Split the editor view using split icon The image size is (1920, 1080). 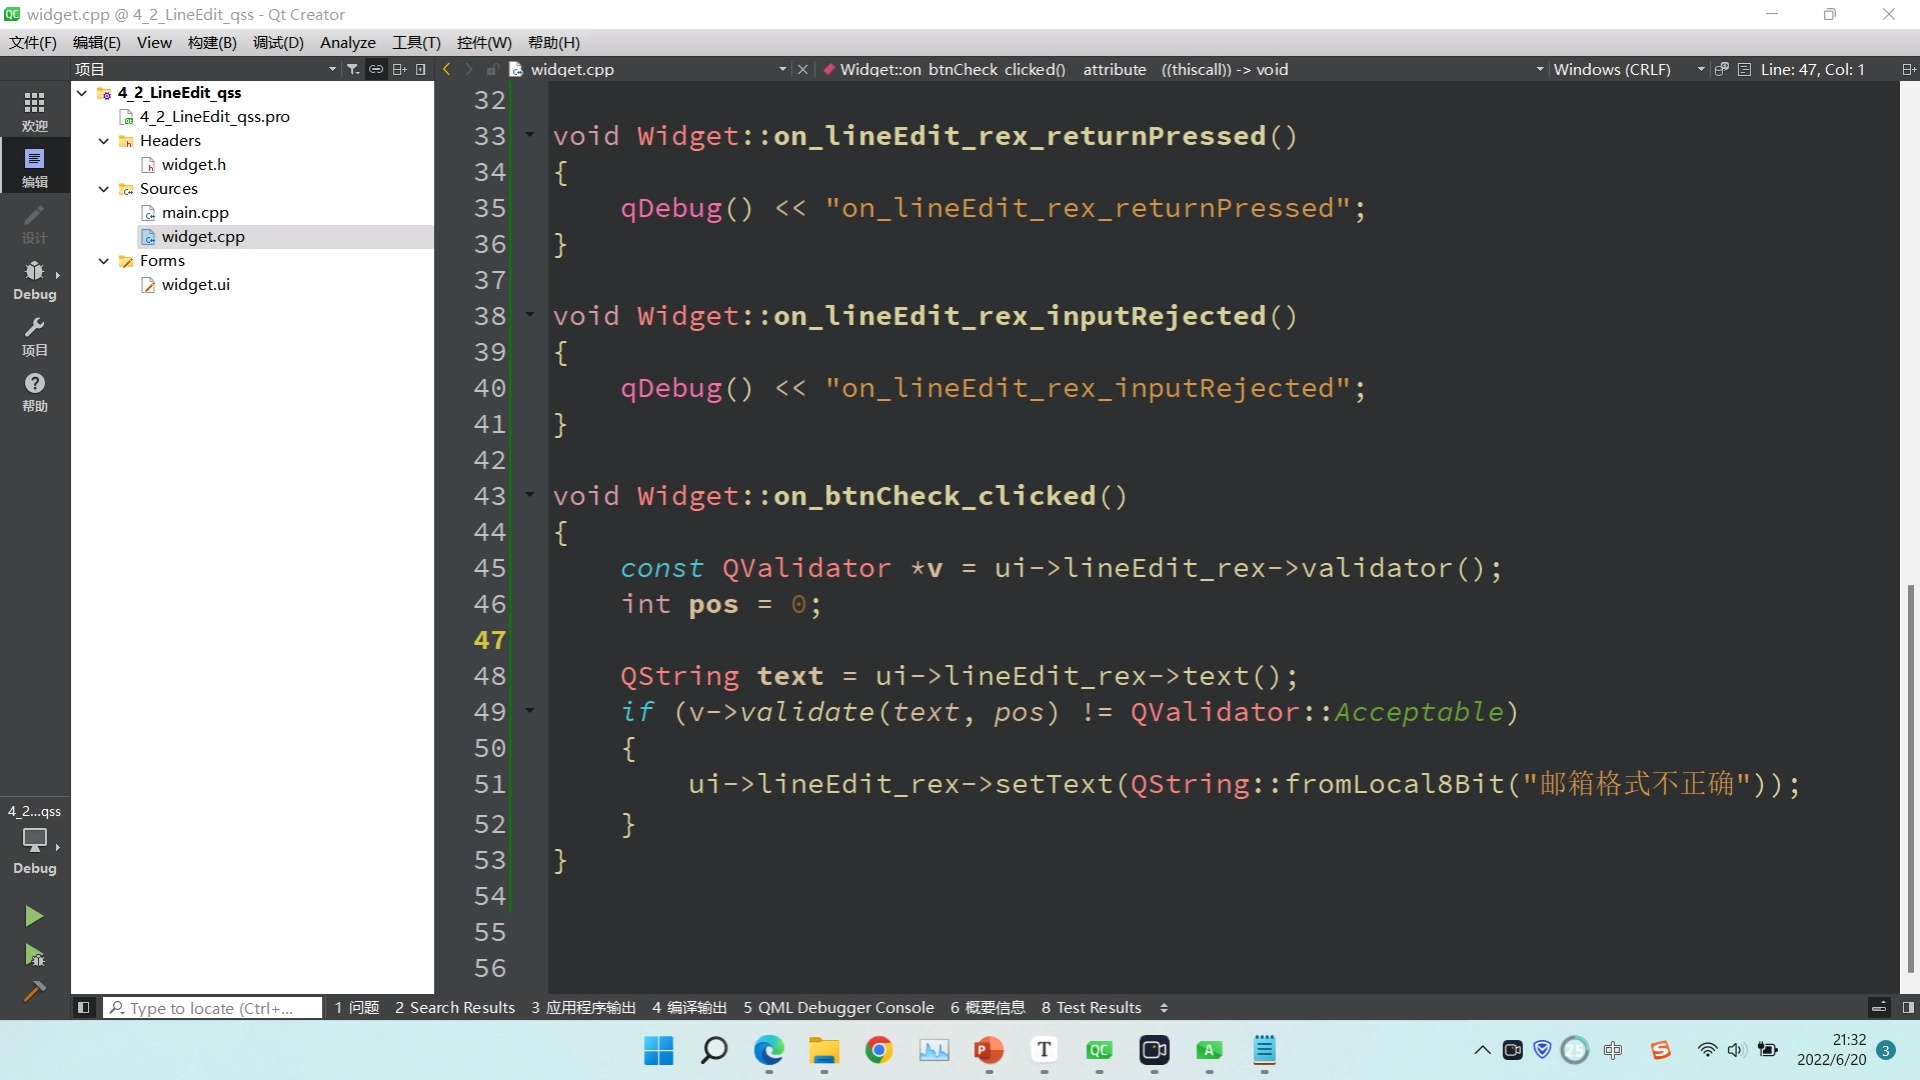tap(1908, 69)
